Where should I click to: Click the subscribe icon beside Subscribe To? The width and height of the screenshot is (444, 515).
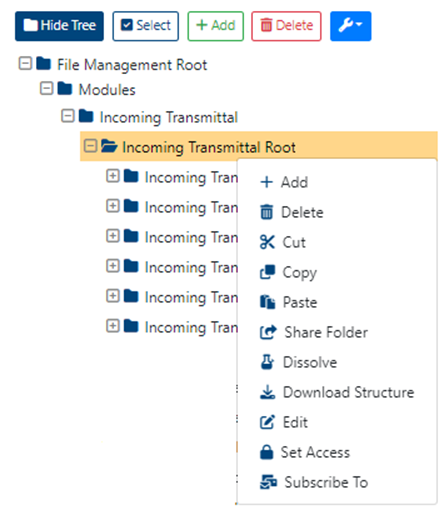coord(268,482)
